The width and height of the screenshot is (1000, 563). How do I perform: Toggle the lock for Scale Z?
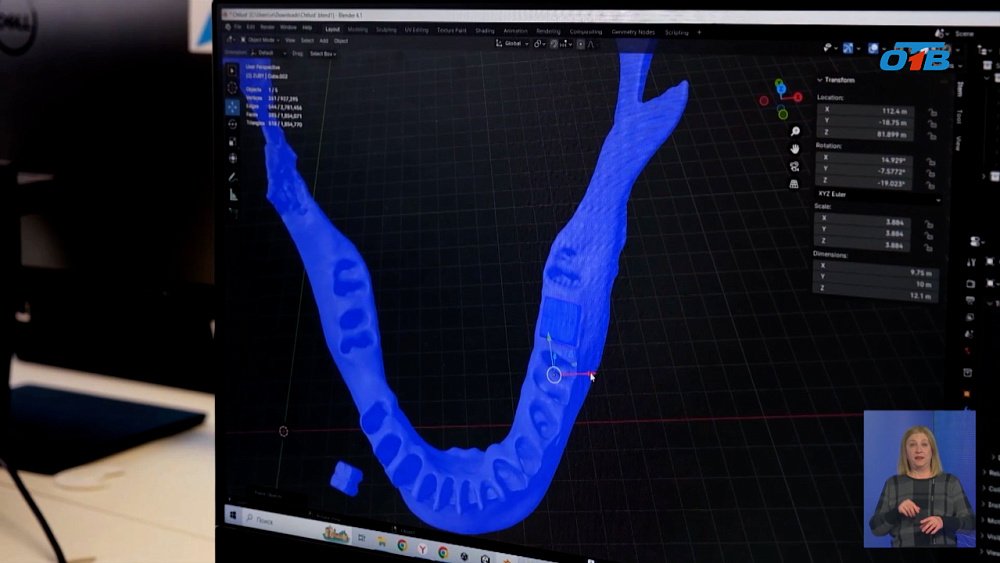(x=931, y=244)
